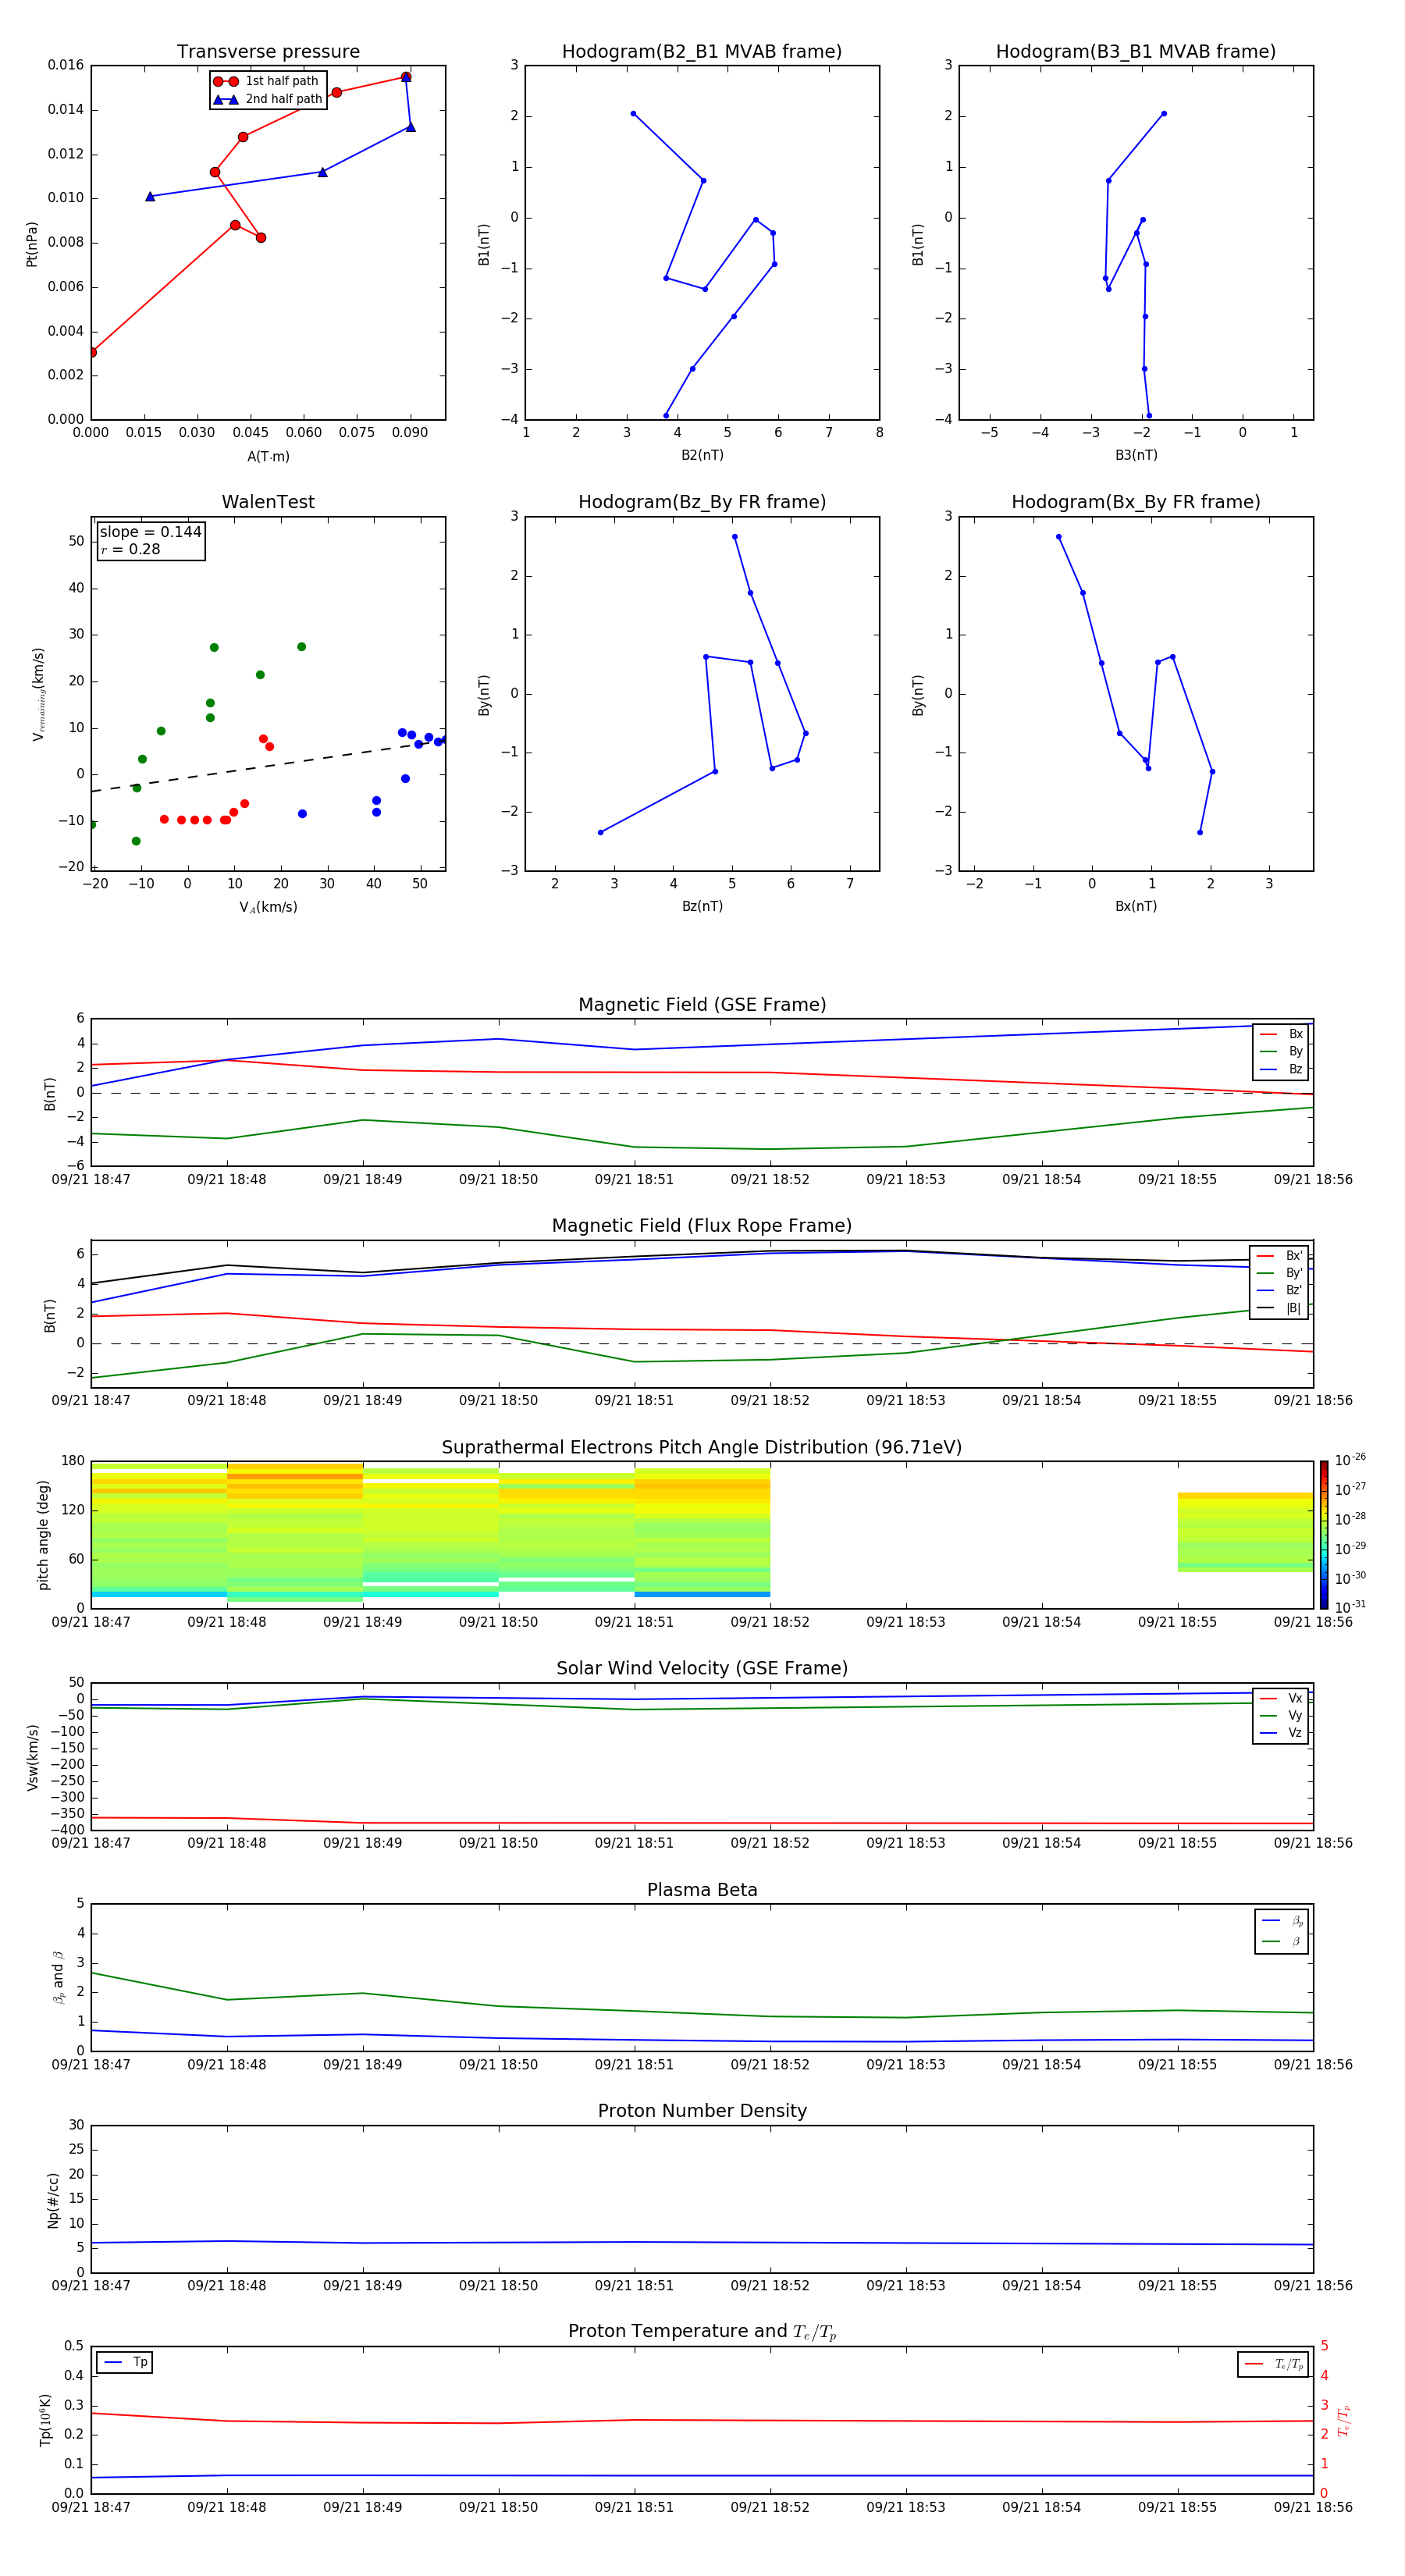Click the pitch angle distribution color bar
This screenshot has height=2576, width=1405.
1324,1534
